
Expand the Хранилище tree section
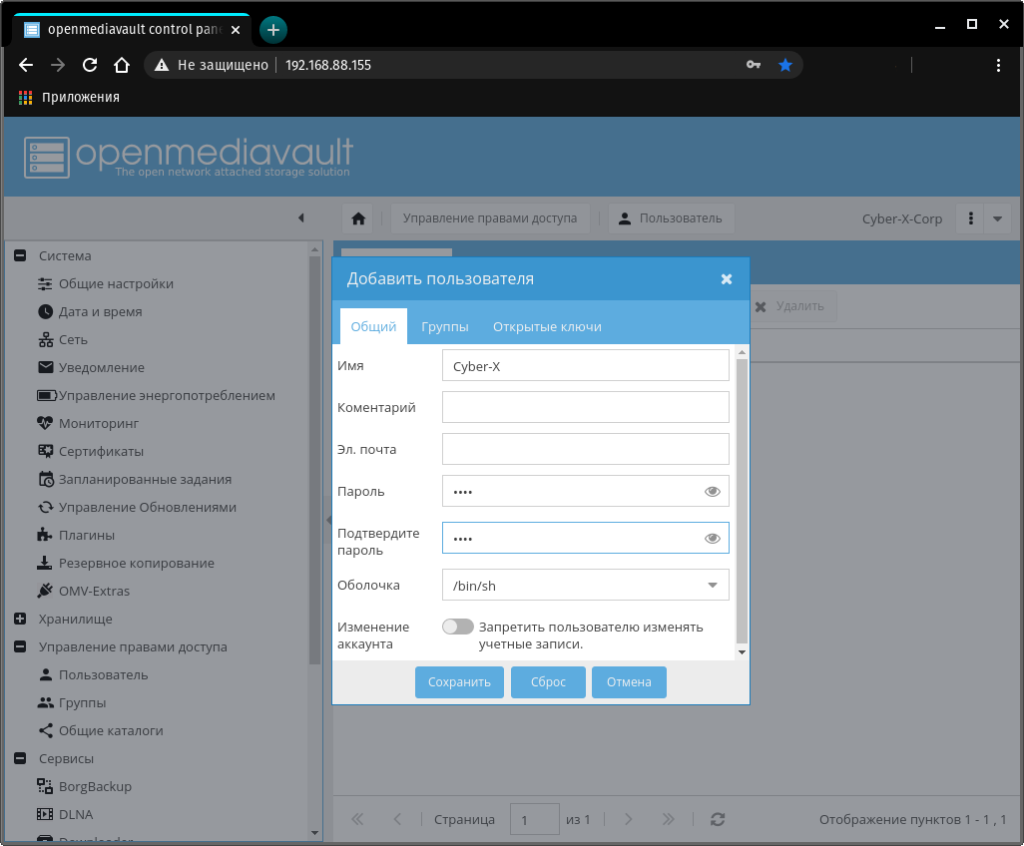(19, 619)
